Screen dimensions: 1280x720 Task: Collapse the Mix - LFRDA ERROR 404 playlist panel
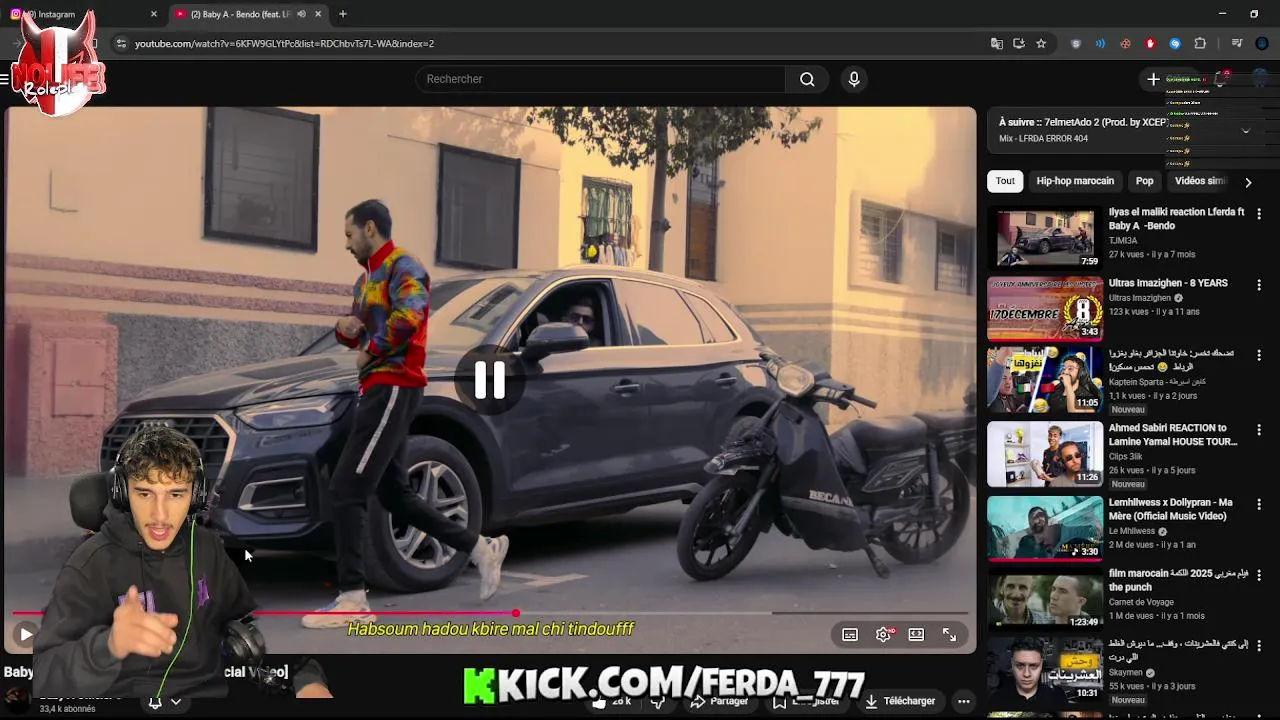pyautogui.click(x=1245, y=130)
